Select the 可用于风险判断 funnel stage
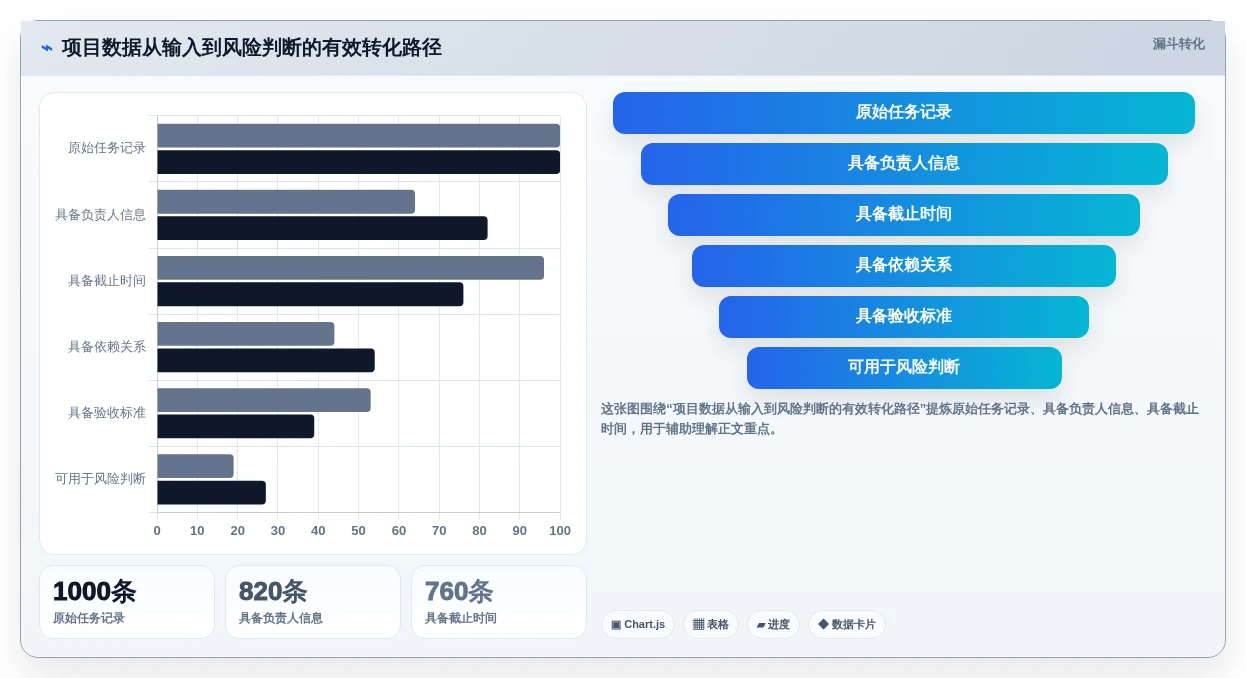 904,368
